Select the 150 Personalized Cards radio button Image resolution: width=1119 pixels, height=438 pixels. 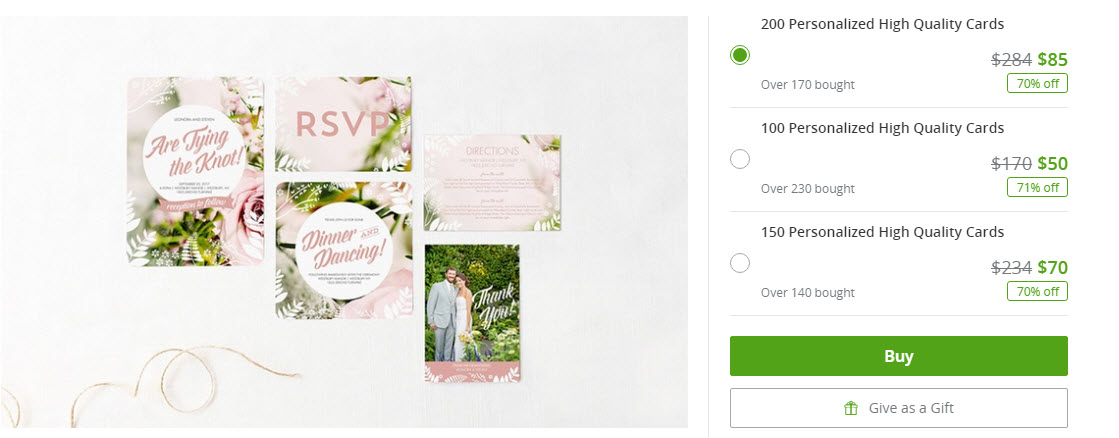pyautogui.click(x=740, y=263)
